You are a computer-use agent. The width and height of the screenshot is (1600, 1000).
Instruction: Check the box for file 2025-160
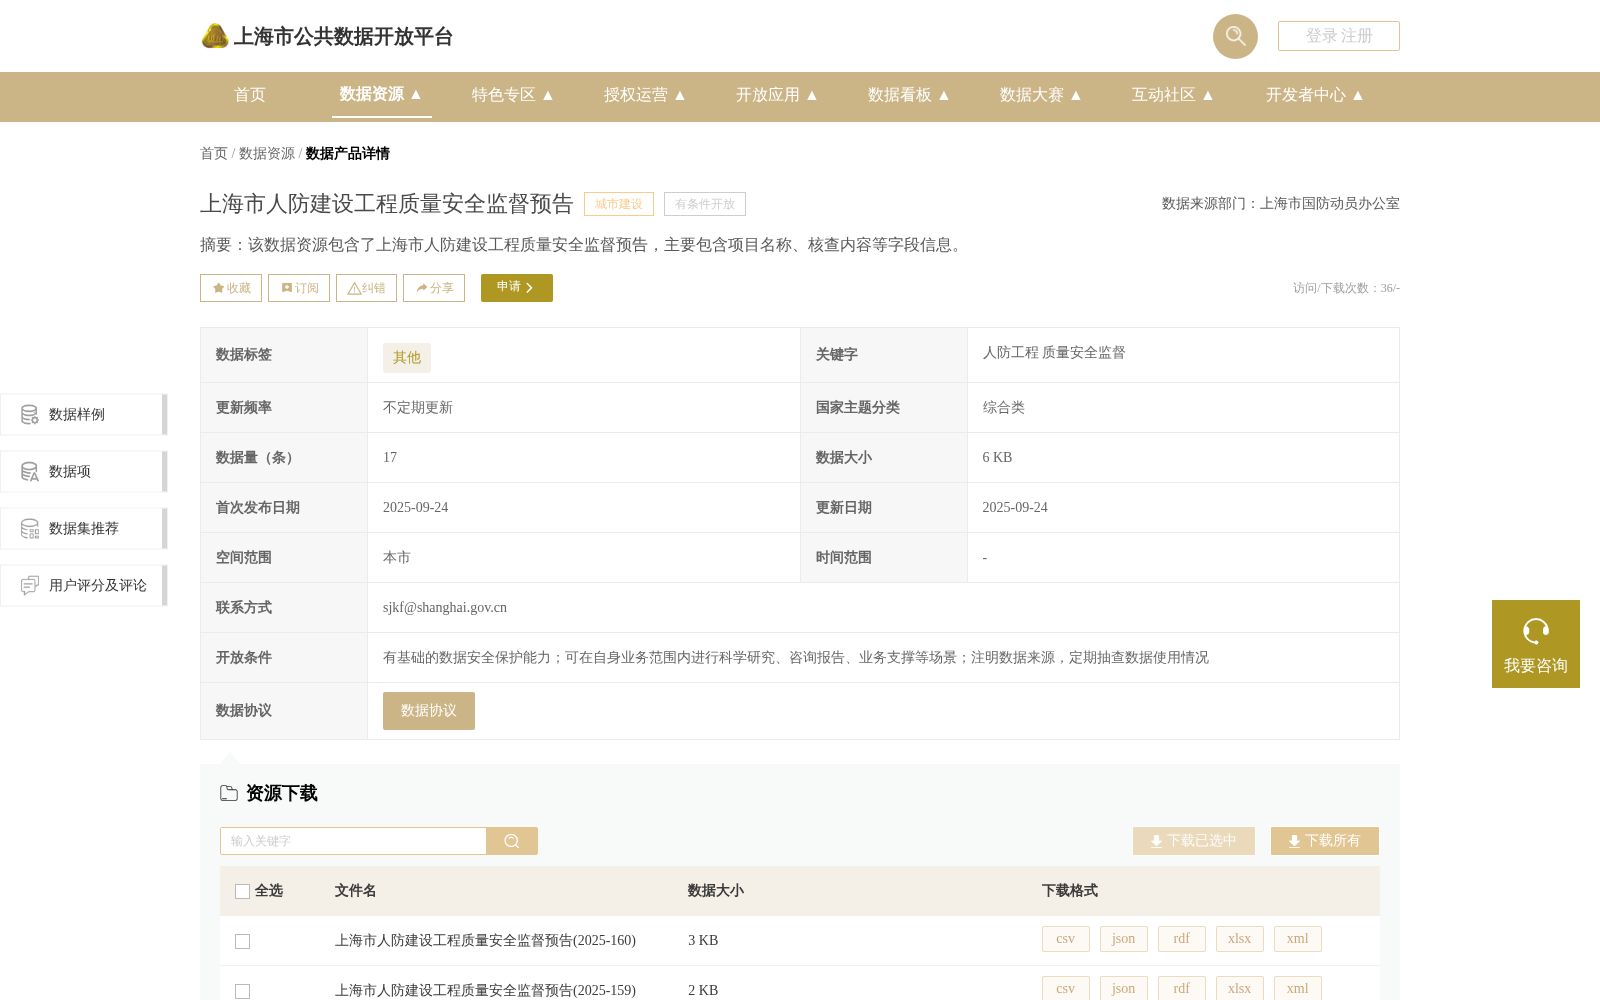point(242,941)
